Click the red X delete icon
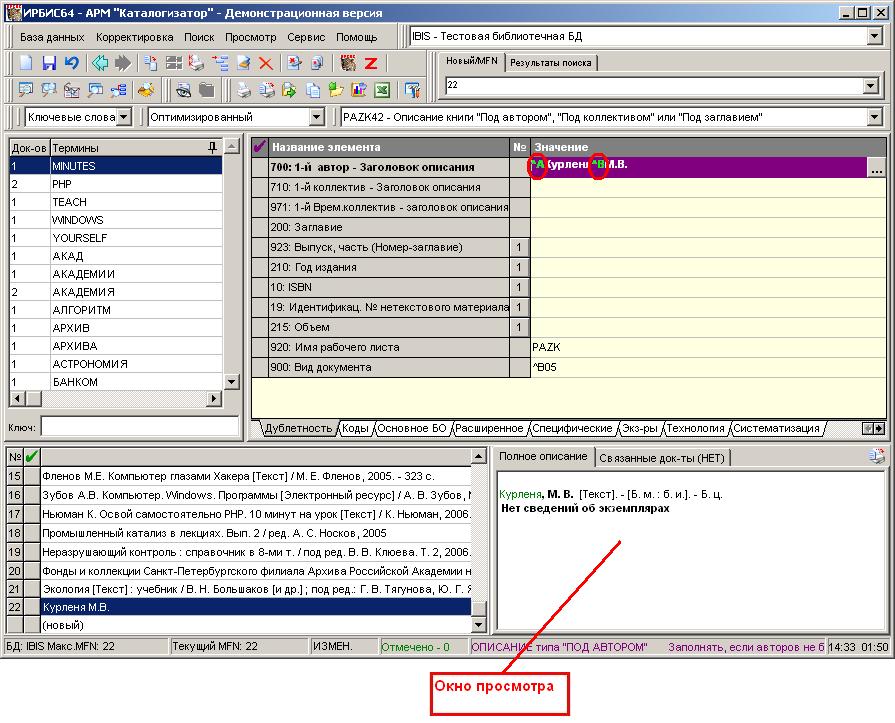 coord(266,63)
